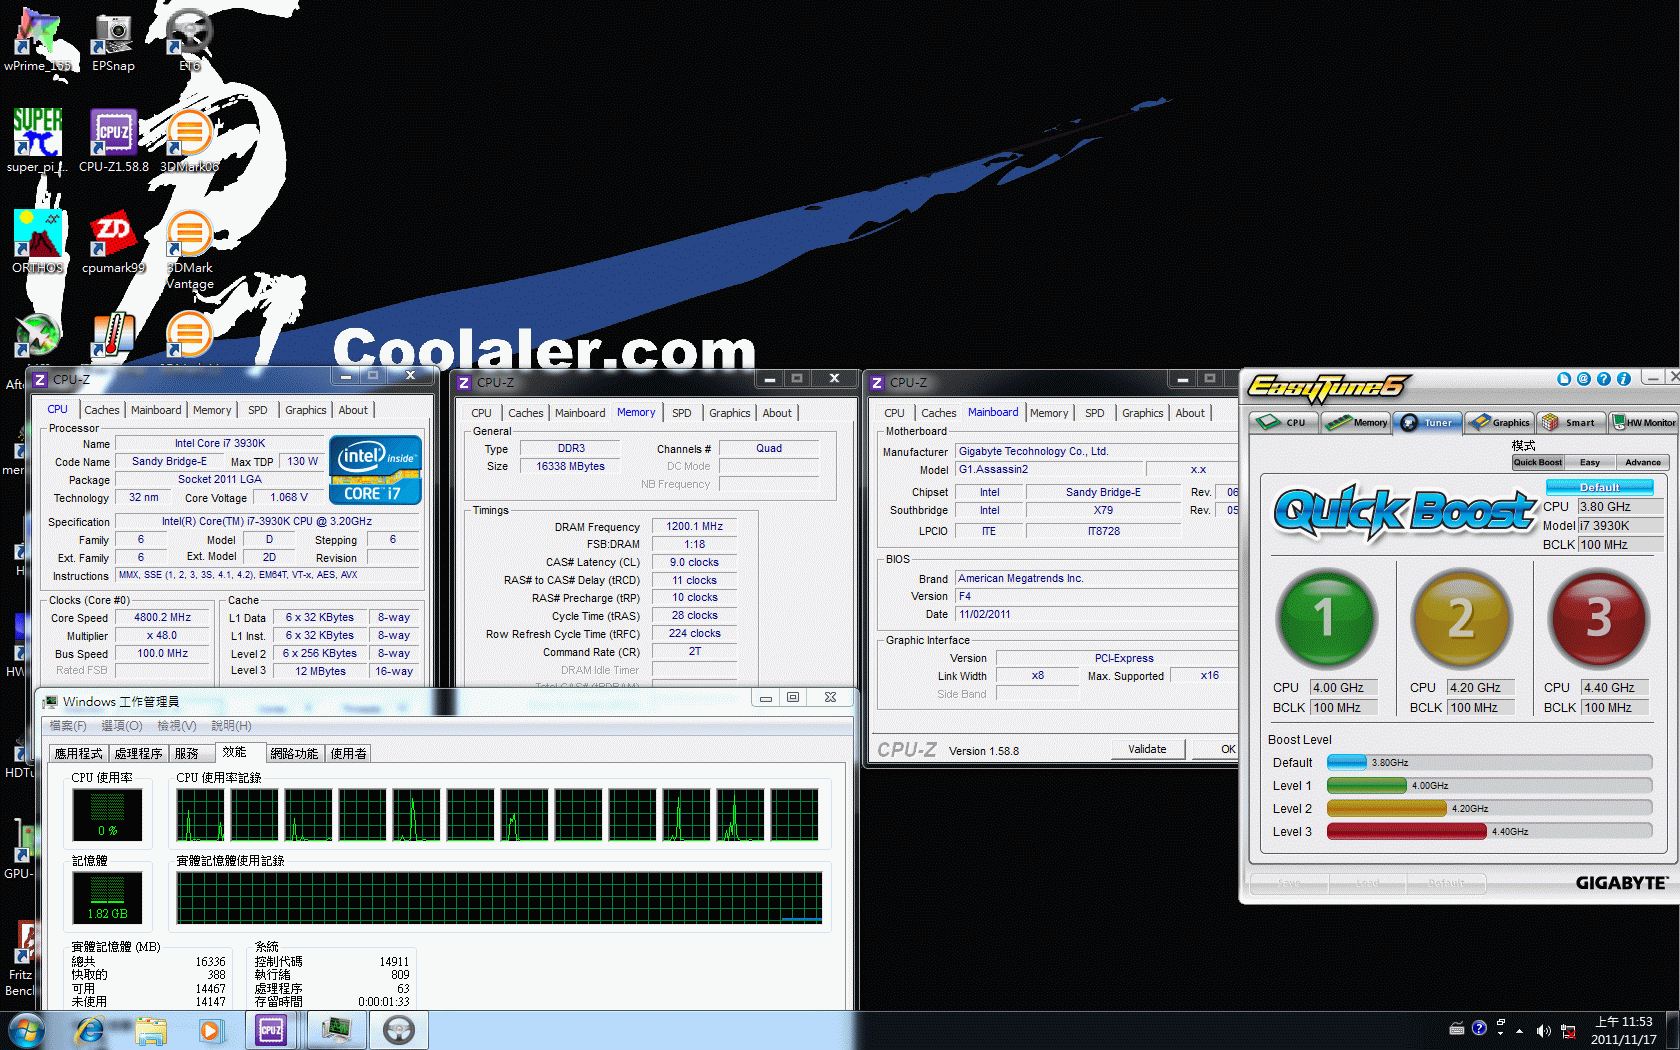This screenshot has height=1050, width=1680.
Task: Launch the CPU-Z 1.58.8 desktop shortcut
Action: click(x=113, y=140)
